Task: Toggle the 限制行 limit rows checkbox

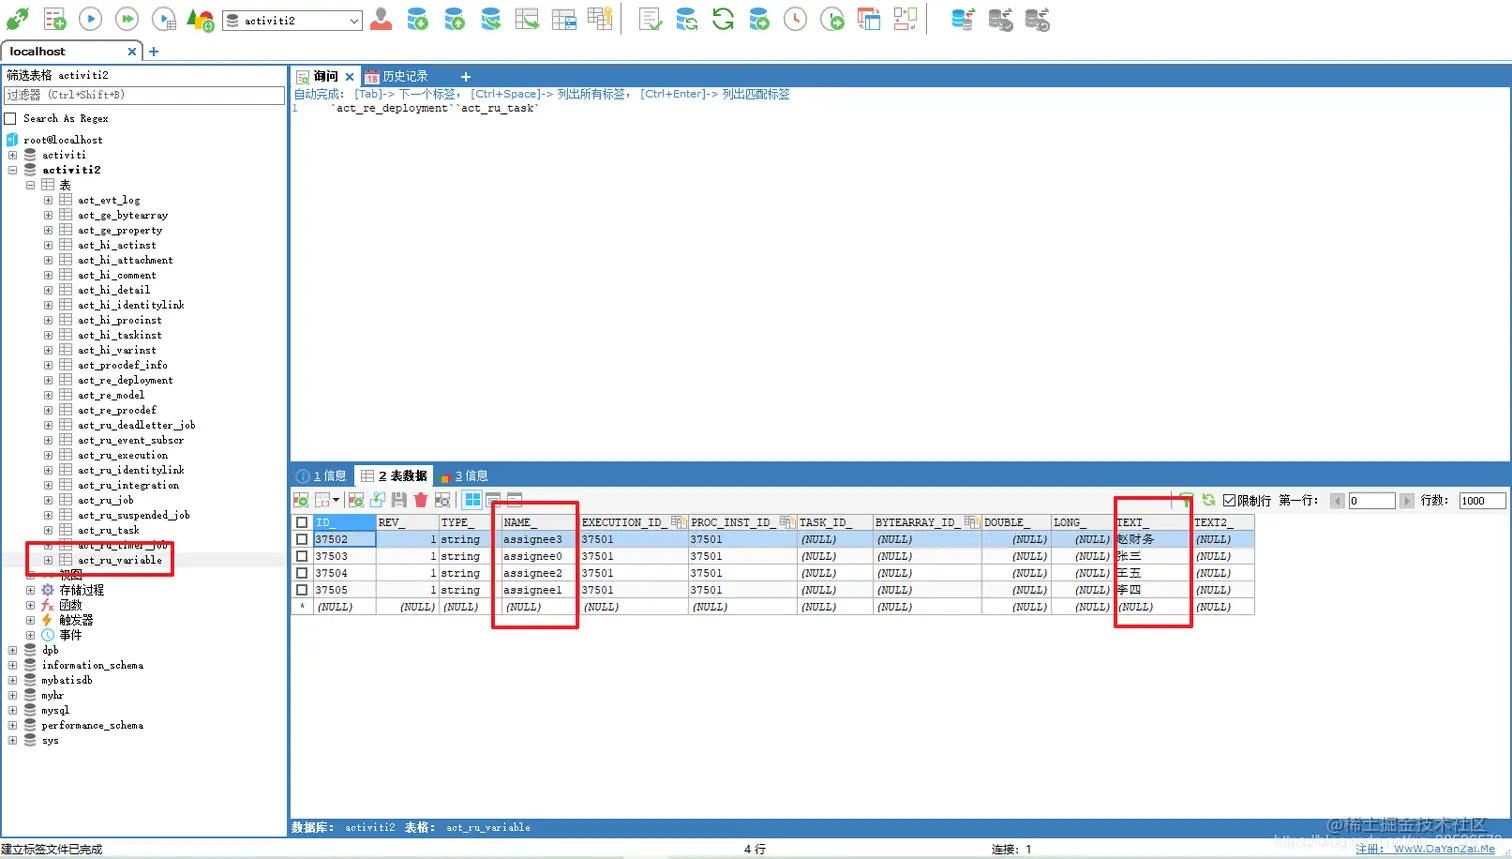Action: (x=1229, y=500)
